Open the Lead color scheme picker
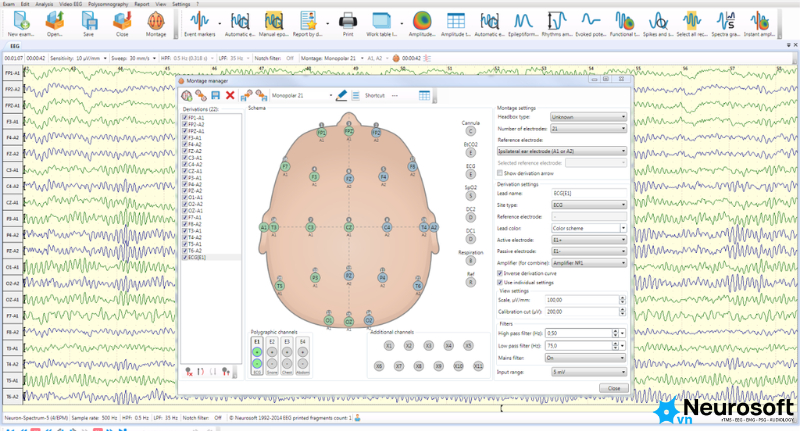800x431 pixels. click(589, 228)
